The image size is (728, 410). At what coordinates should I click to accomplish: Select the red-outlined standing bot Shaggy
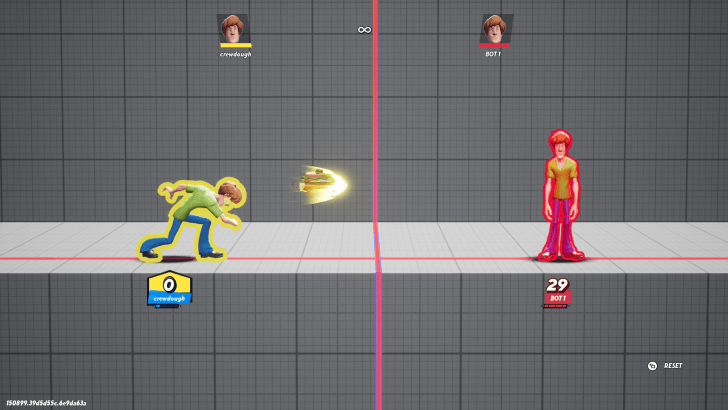pos(563,195)
